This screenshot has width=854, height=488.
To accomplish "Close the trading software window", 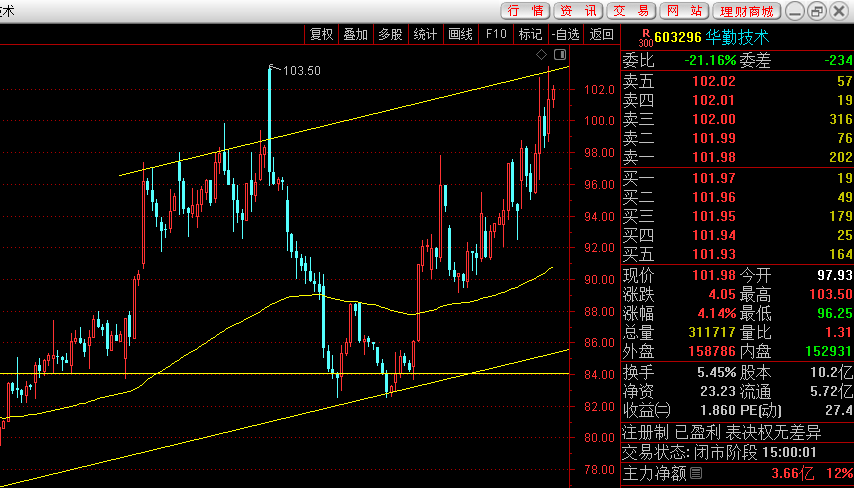I will 839,11.
